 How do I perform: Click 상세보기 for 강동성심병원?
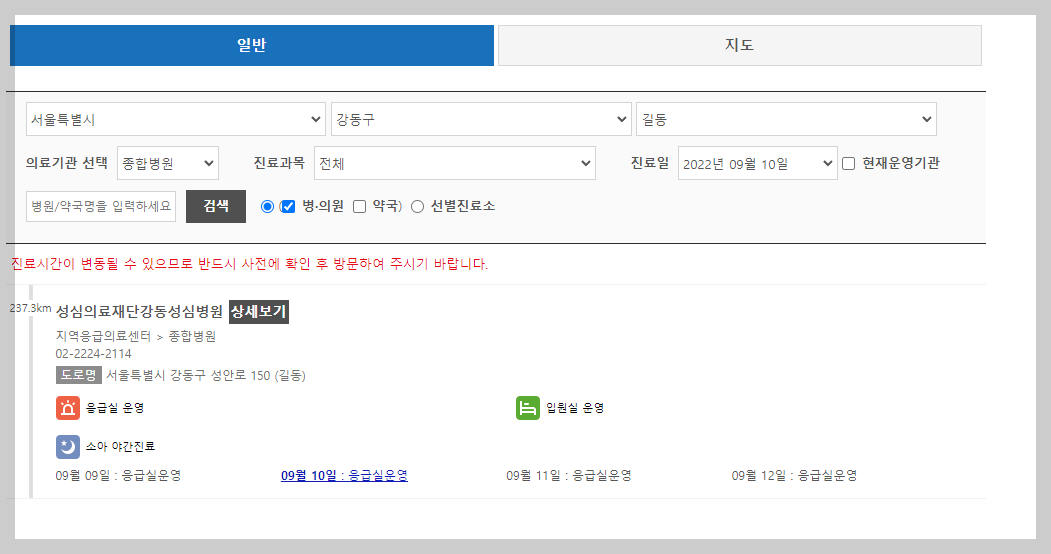[259, 311]
